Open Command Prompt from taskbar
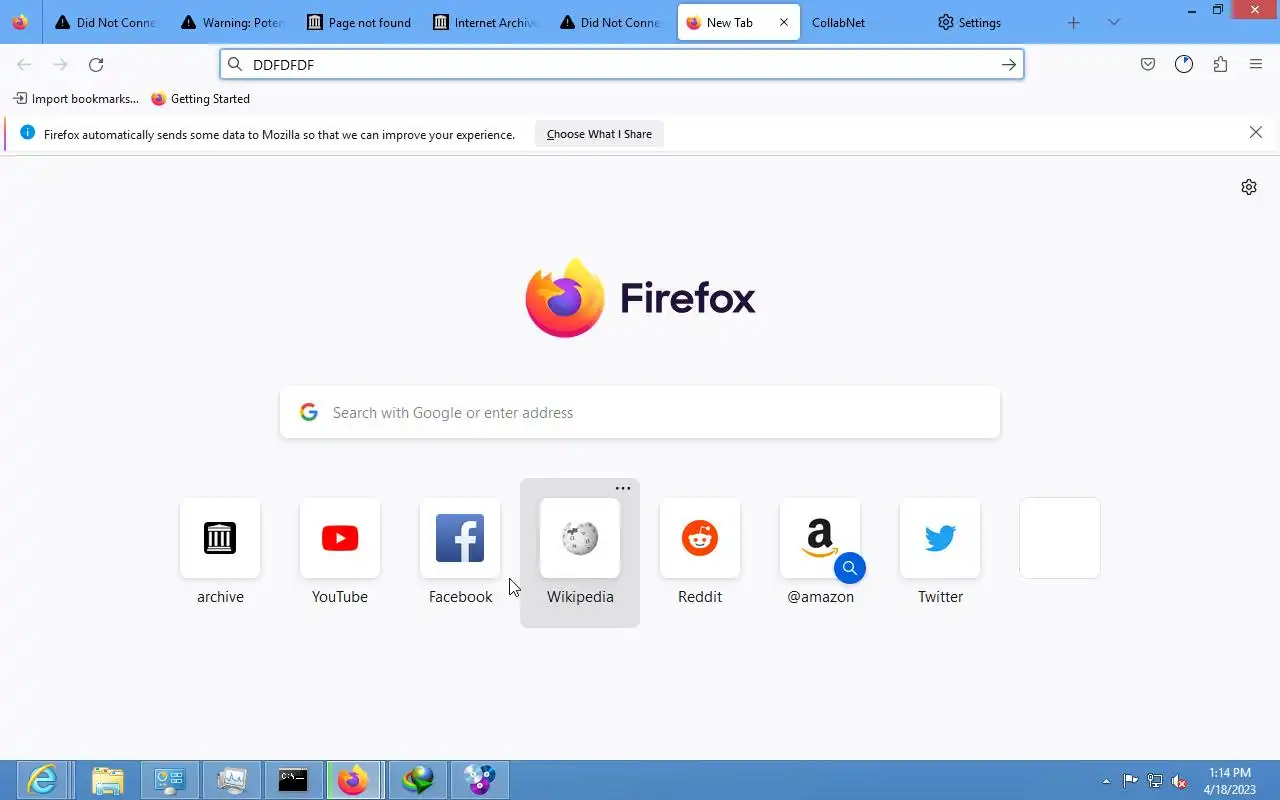This screenshot has width=1280, height=800. pos(293,780)
